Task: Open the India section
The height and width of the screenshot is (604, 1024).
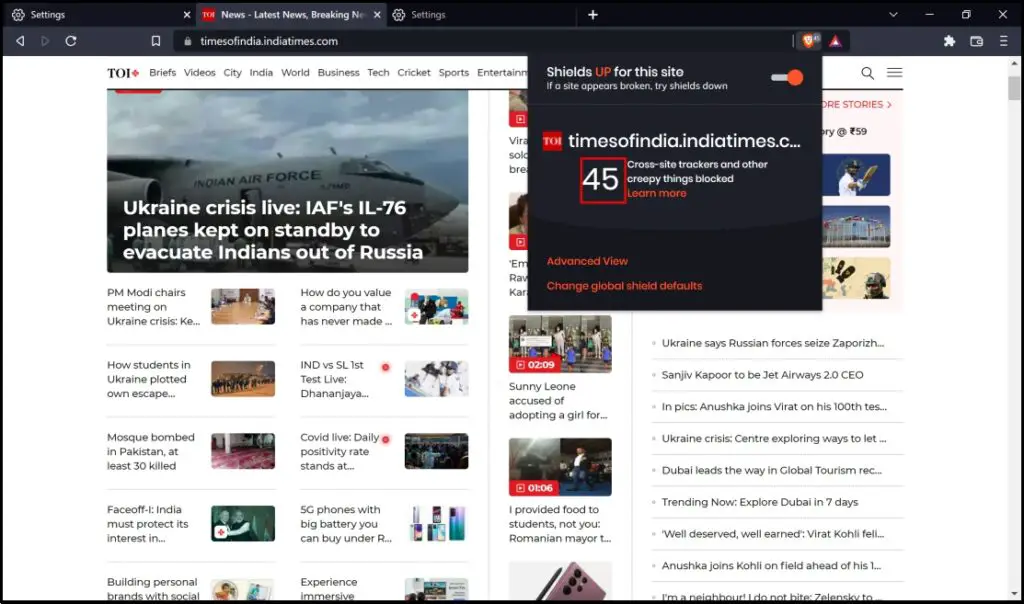Action: pos(261,72)
